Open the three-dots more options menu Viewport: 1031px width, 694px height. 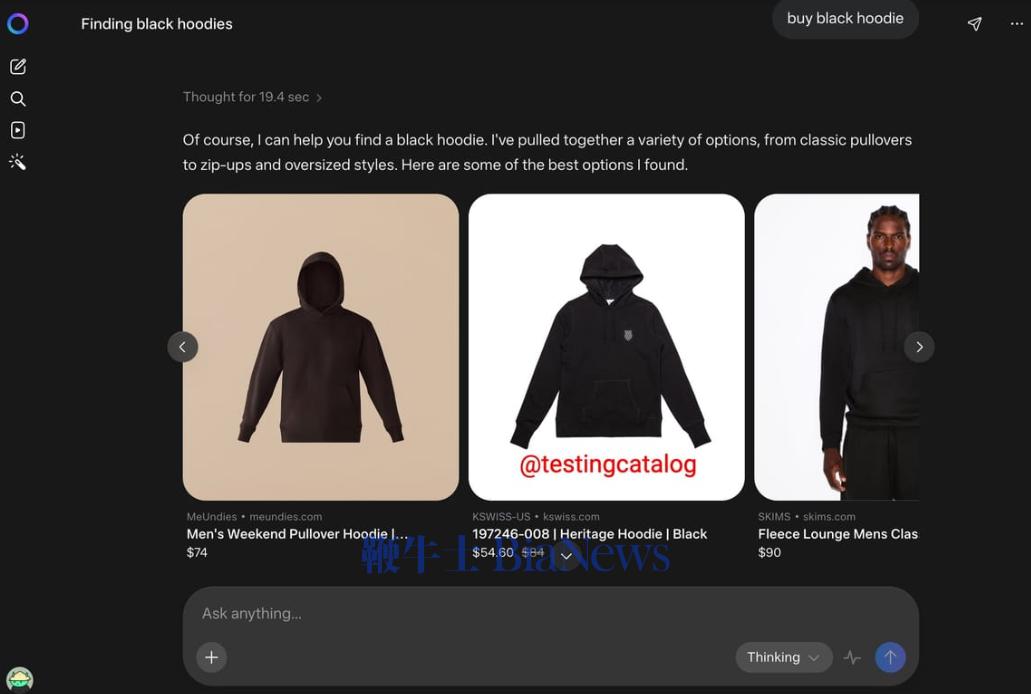pyautogui.click(x=1017, y=24)
